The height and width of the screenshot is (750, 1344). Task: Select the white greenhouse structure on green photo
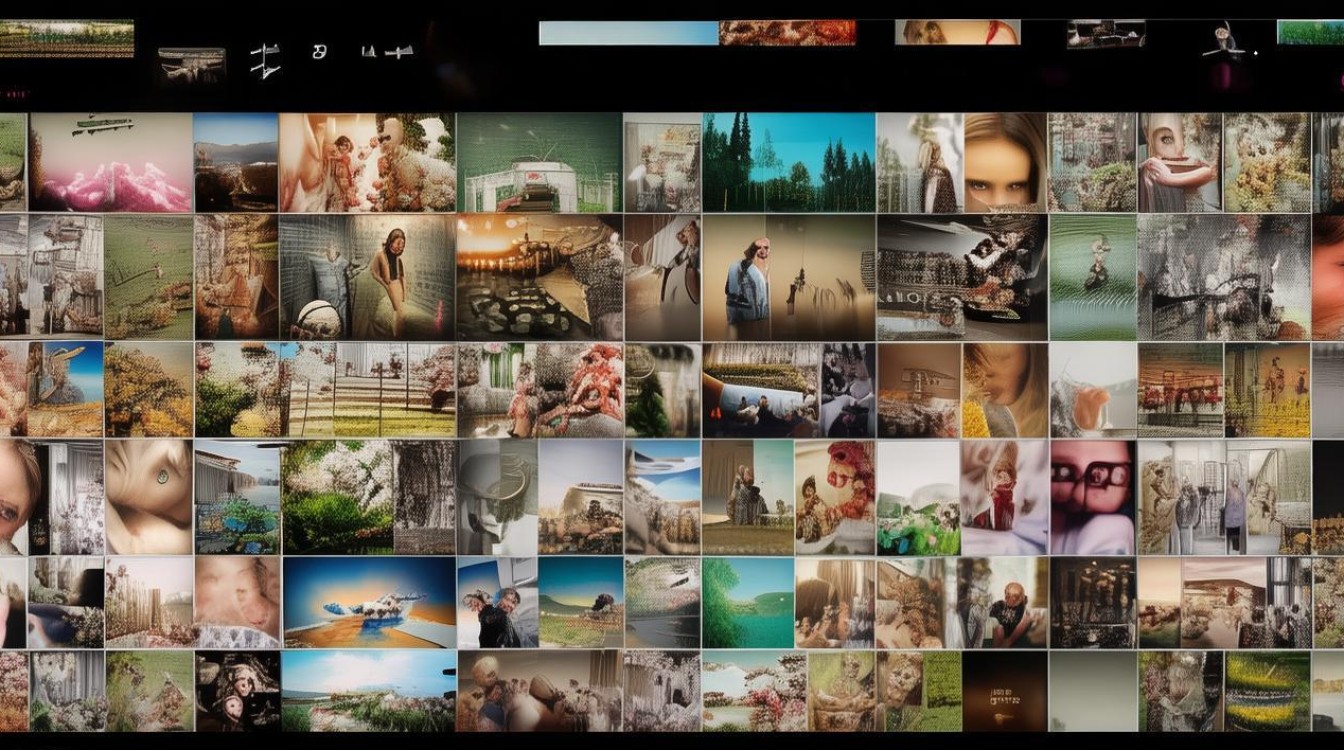point(539,162)
